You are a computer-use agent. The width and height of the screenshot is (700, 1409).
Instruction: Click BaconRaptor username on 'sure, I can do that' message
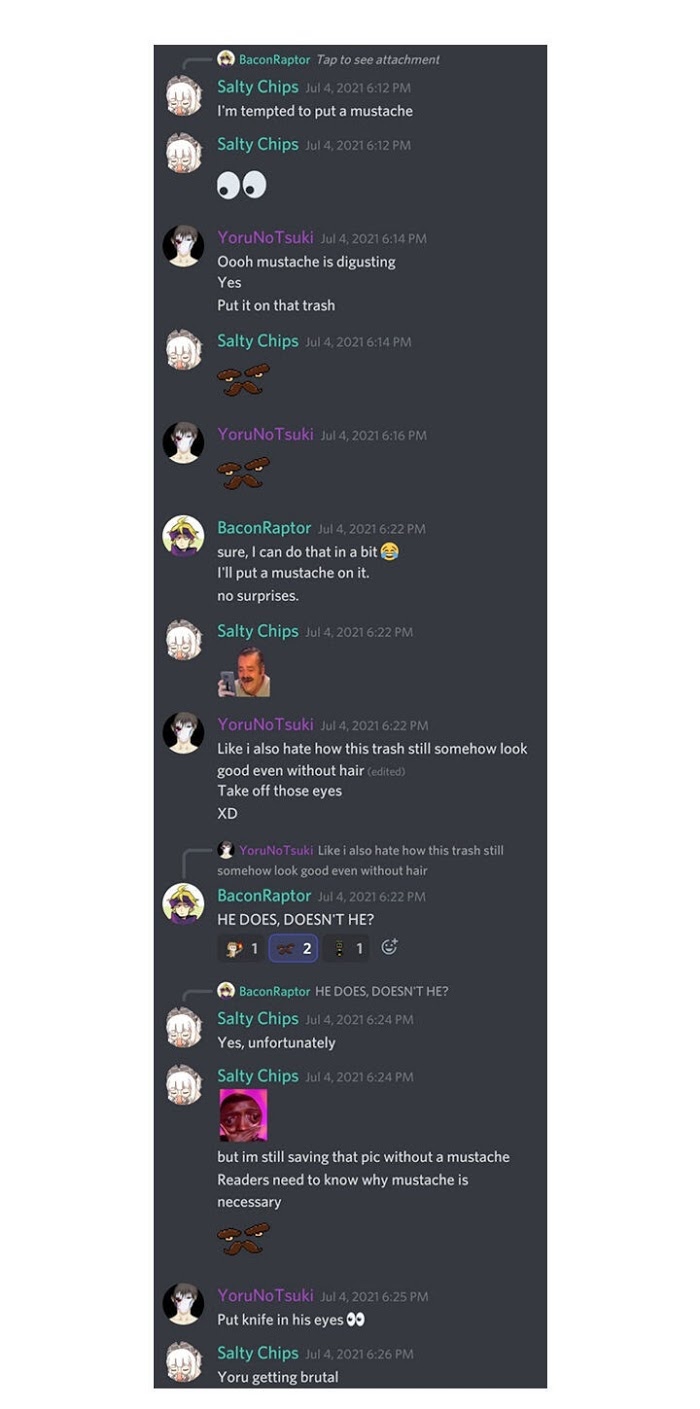pyautogui.click(x=264, y=527)
